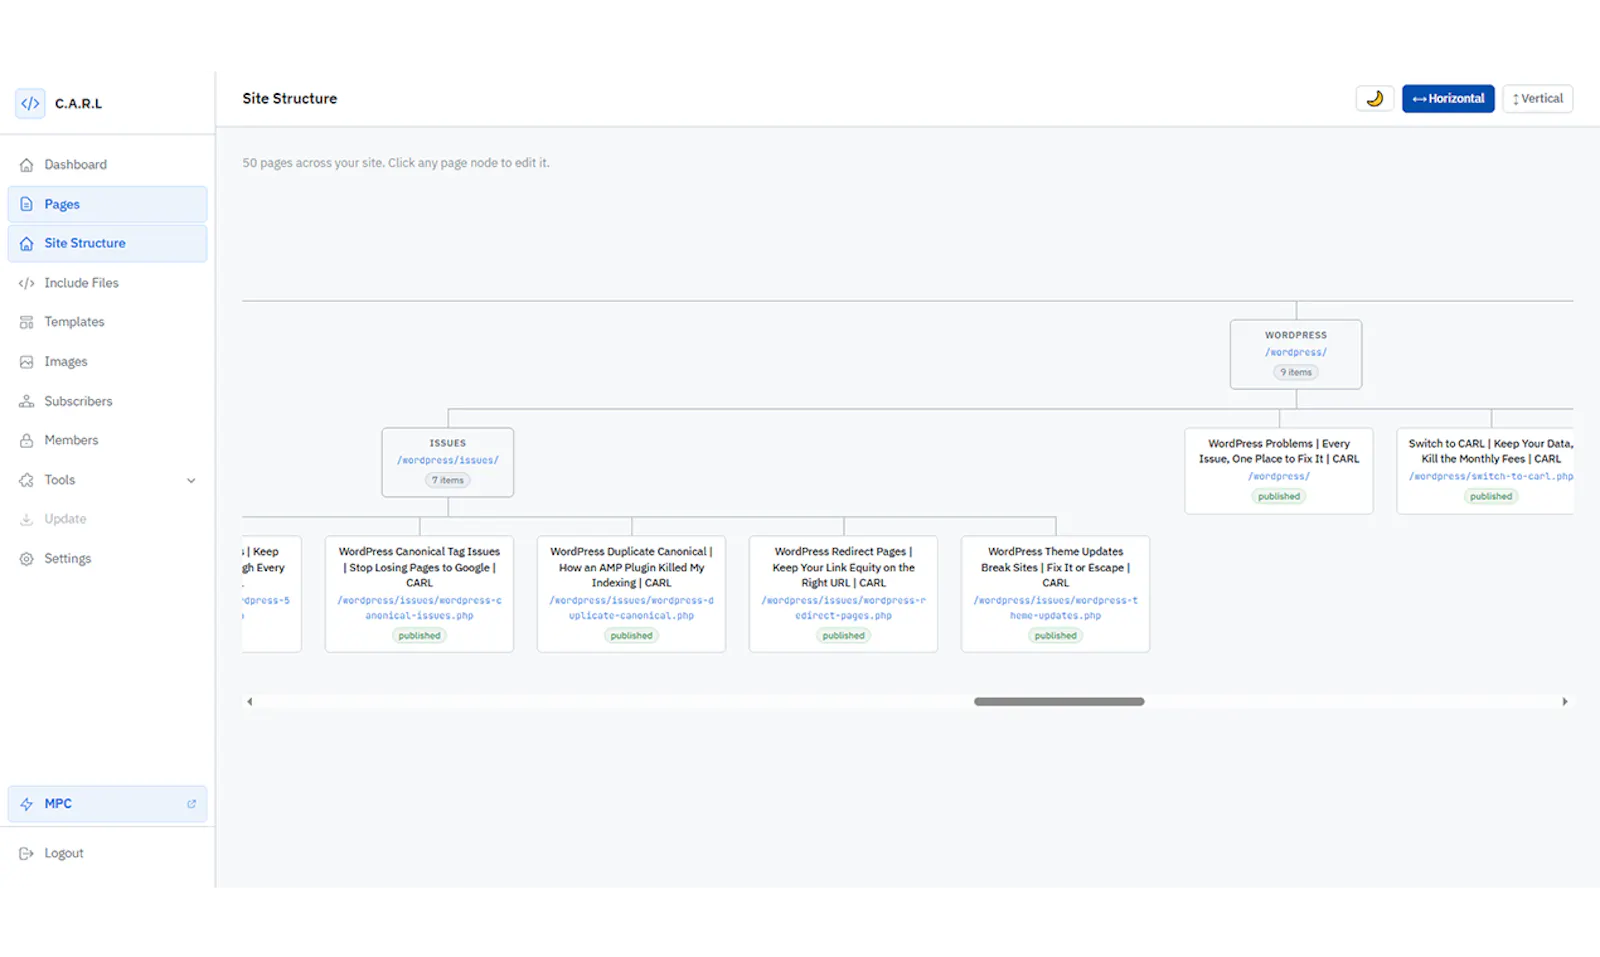This screenshot has width=1600, height=957.
Task: Switch to Horizontal layout
Action: pyautogui.click(x=1448, y=98)
